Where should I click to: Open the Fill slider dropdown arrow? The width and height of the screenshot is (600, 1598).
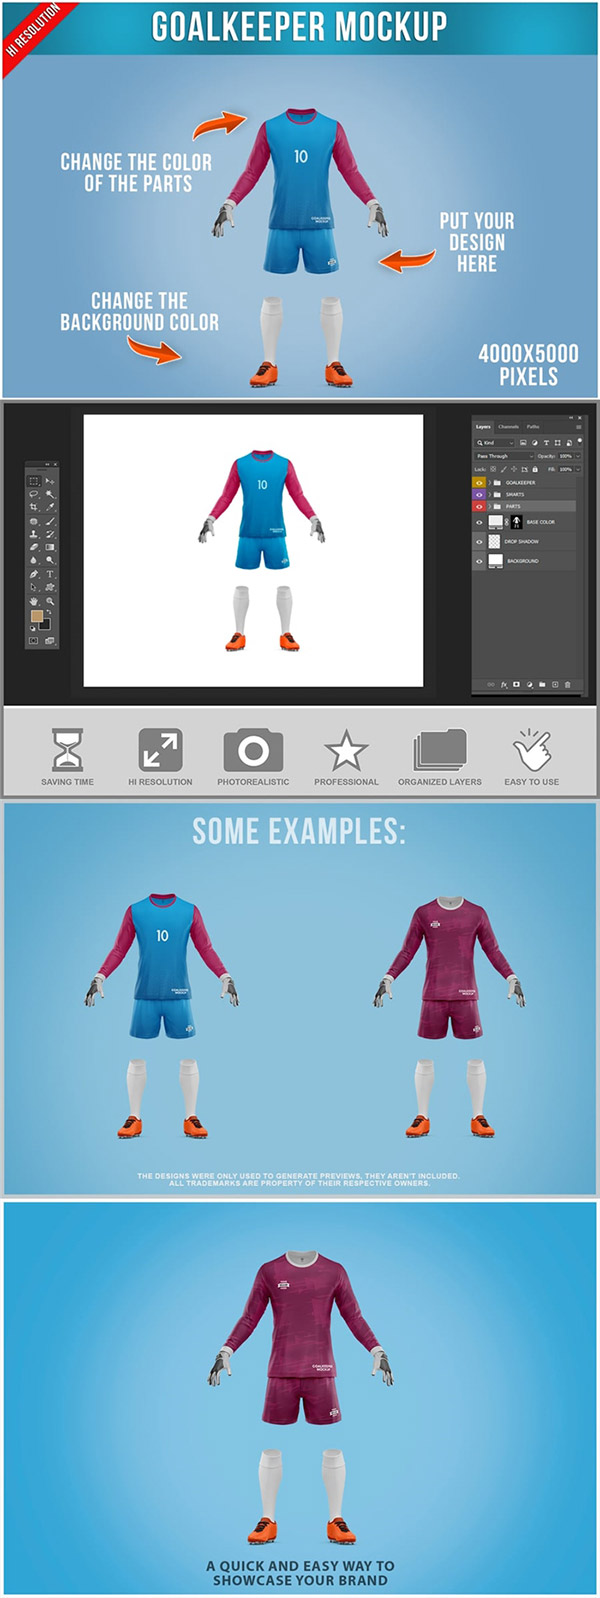click(578, 469)
